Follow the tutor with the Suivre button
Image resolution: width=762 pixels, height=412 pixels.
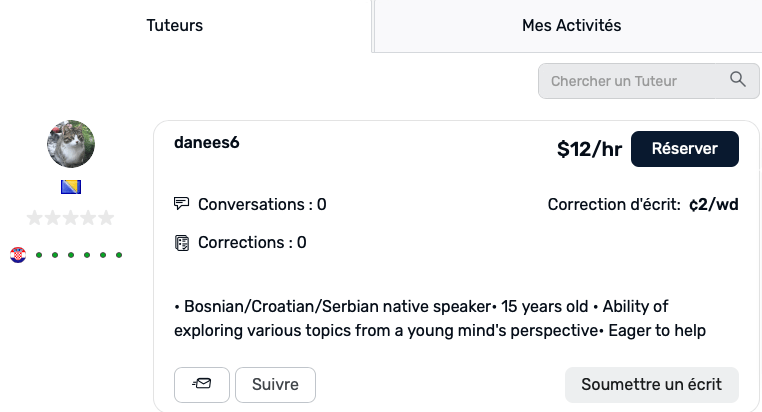tap(275, 384)
